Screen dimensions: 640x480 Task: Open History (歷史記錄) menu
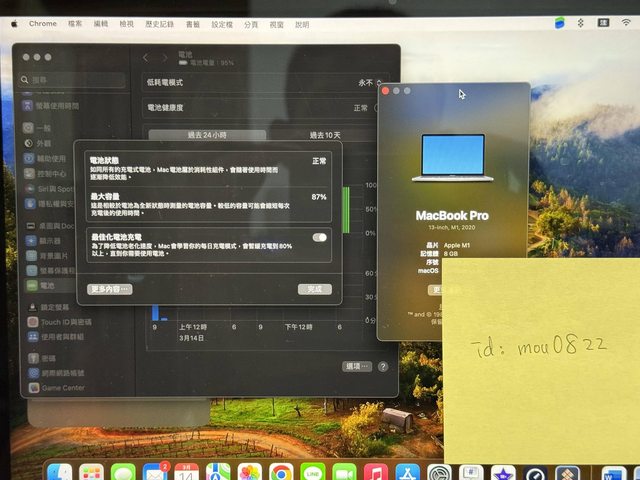[159, 24]
